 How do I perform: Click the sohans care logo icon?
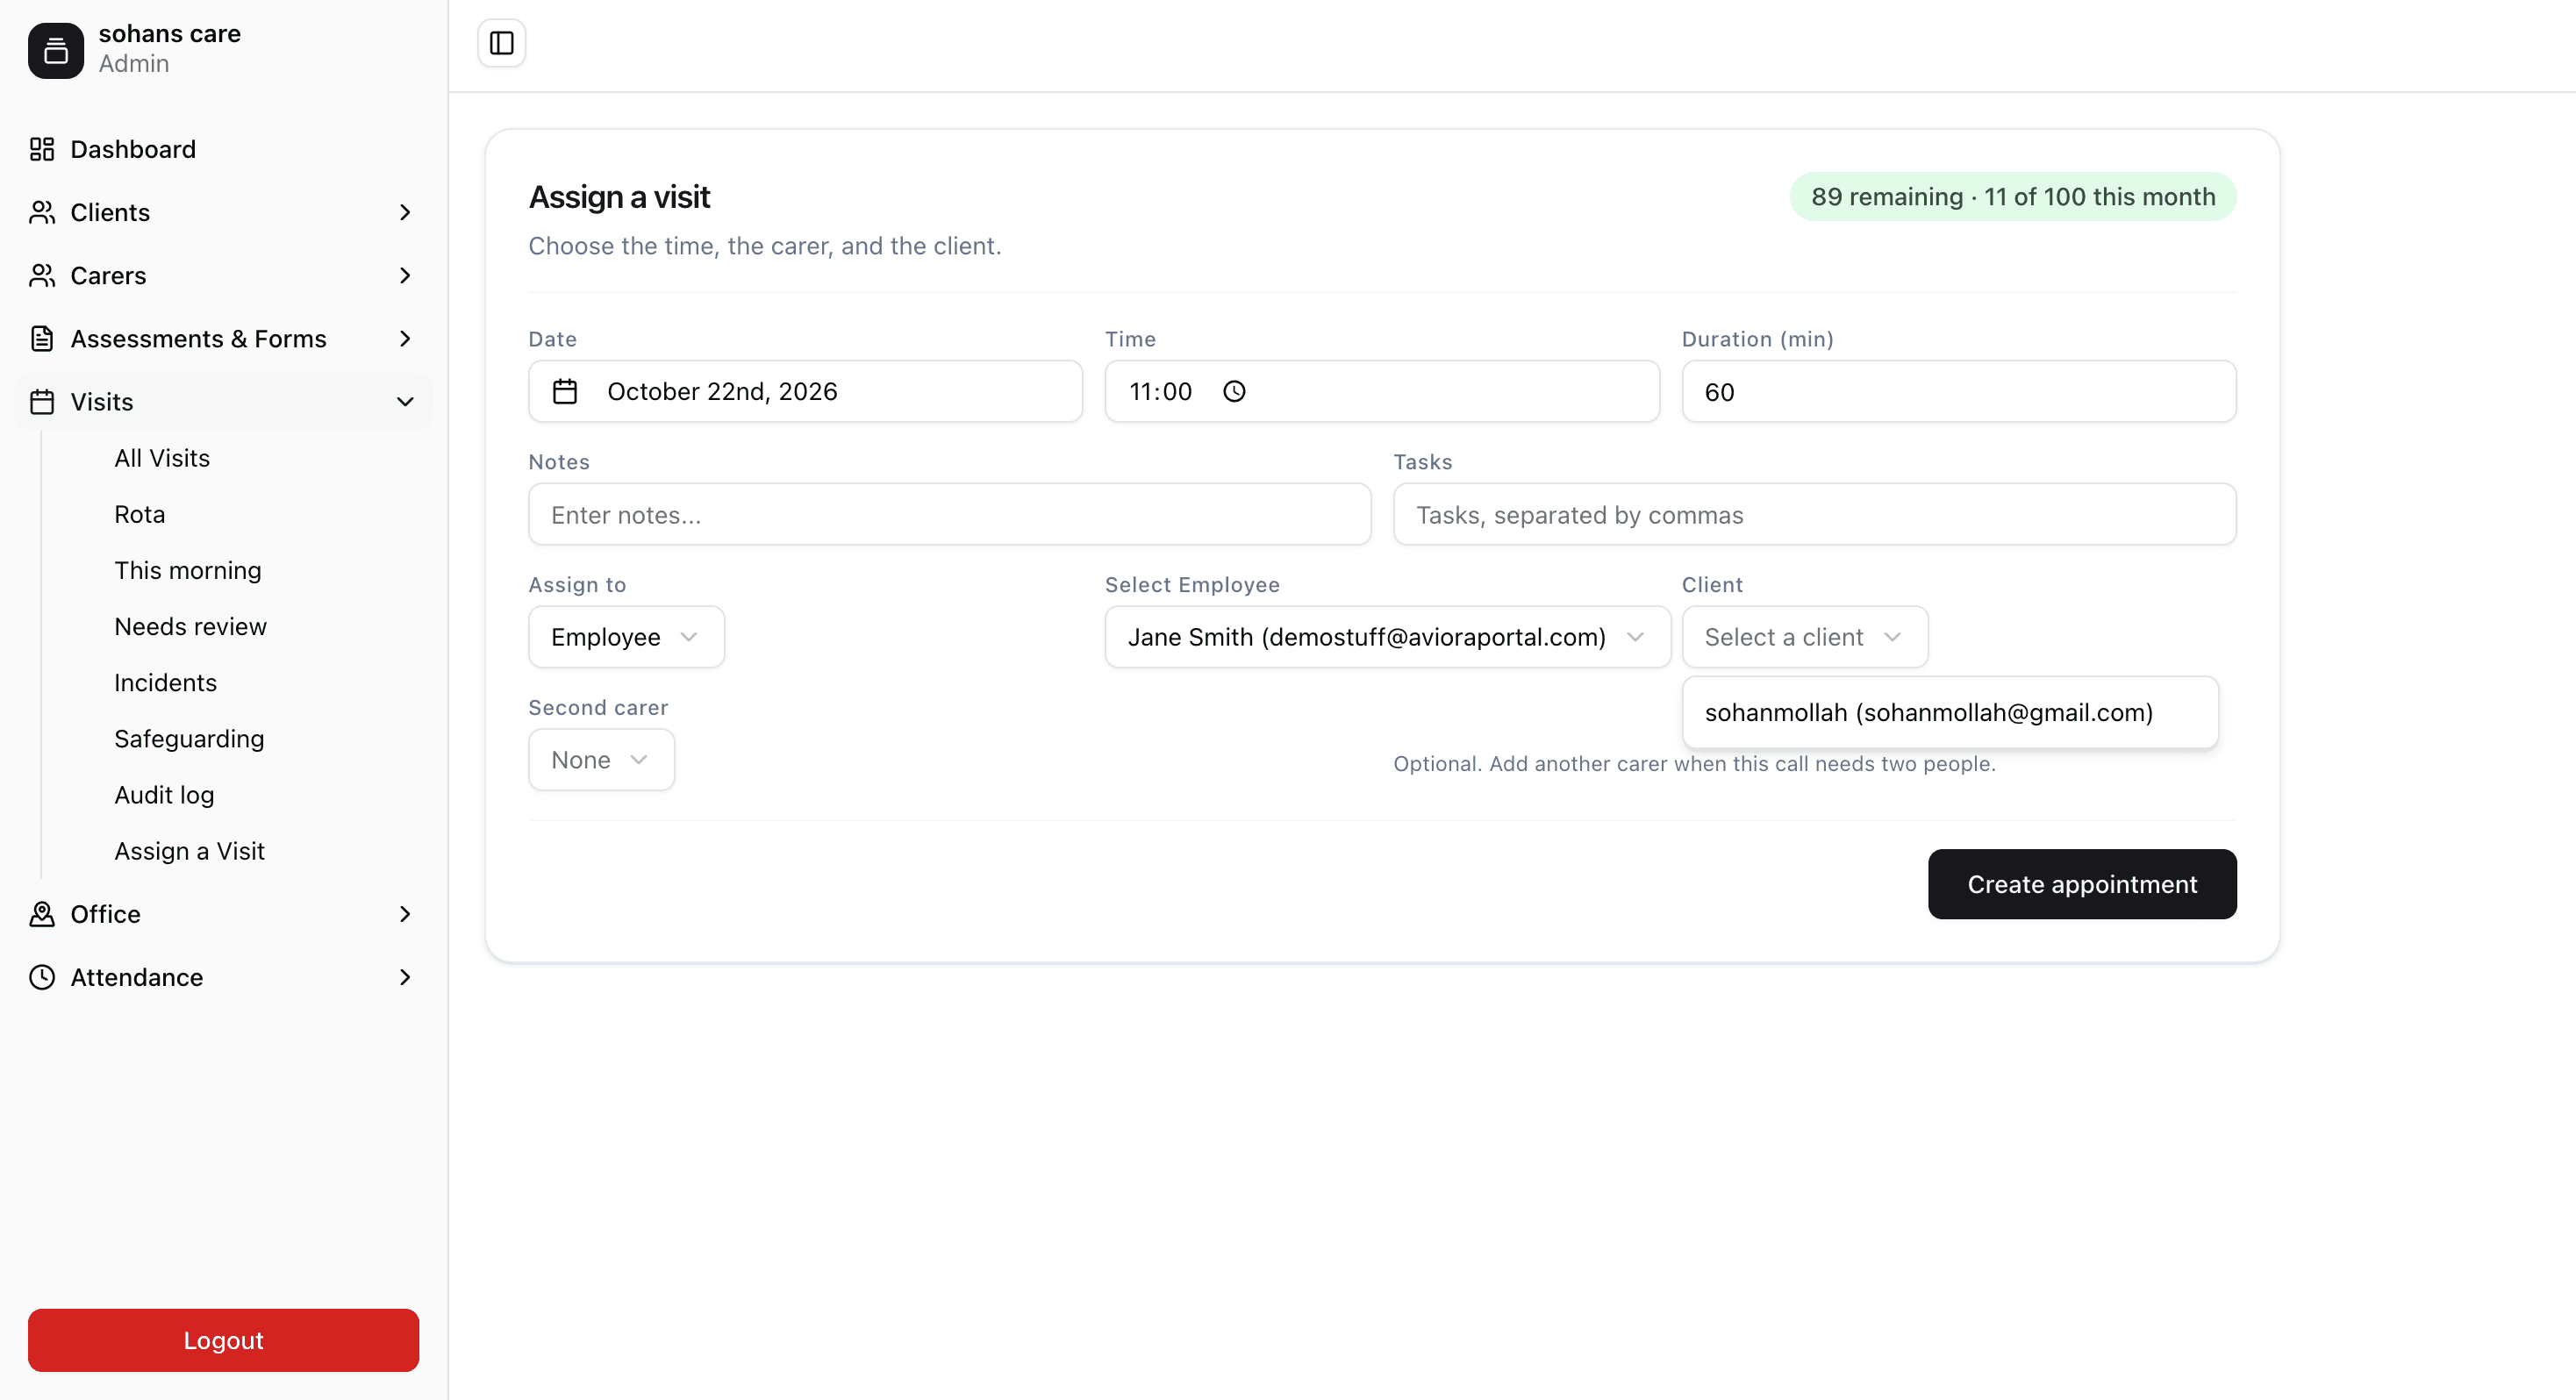pyautogui.click(x=56, y=50)
